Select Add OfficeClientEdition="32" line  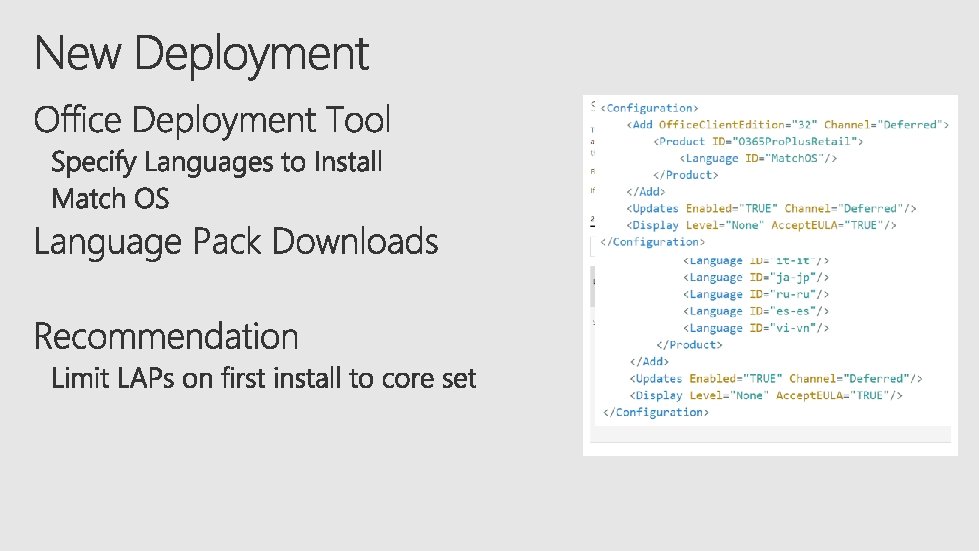coord(788,125)
